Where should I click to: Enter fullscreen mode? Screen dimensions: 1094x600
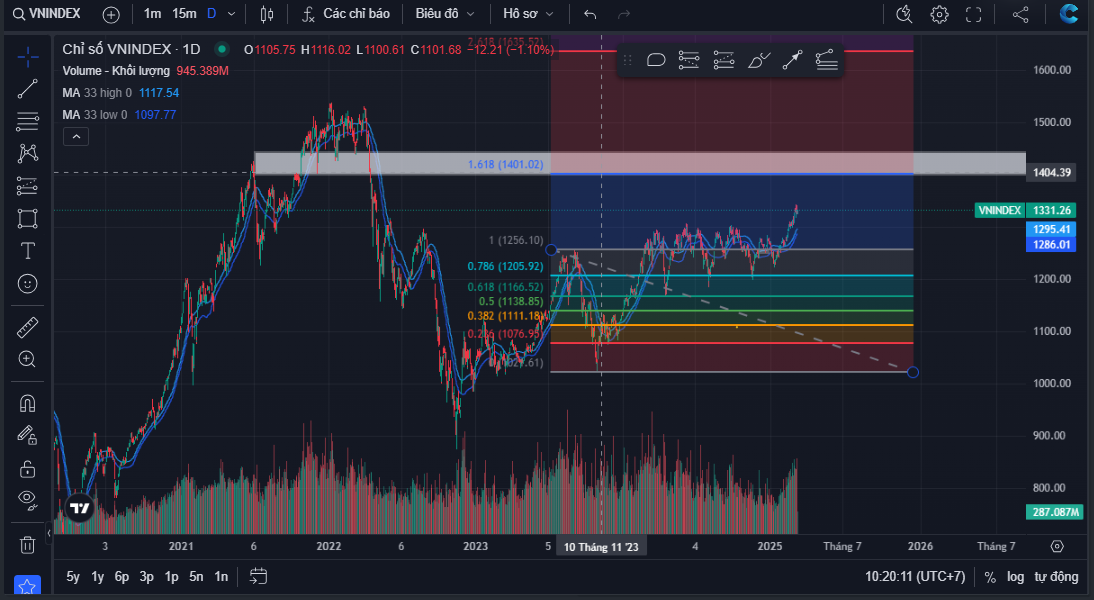tap(973, 14)
